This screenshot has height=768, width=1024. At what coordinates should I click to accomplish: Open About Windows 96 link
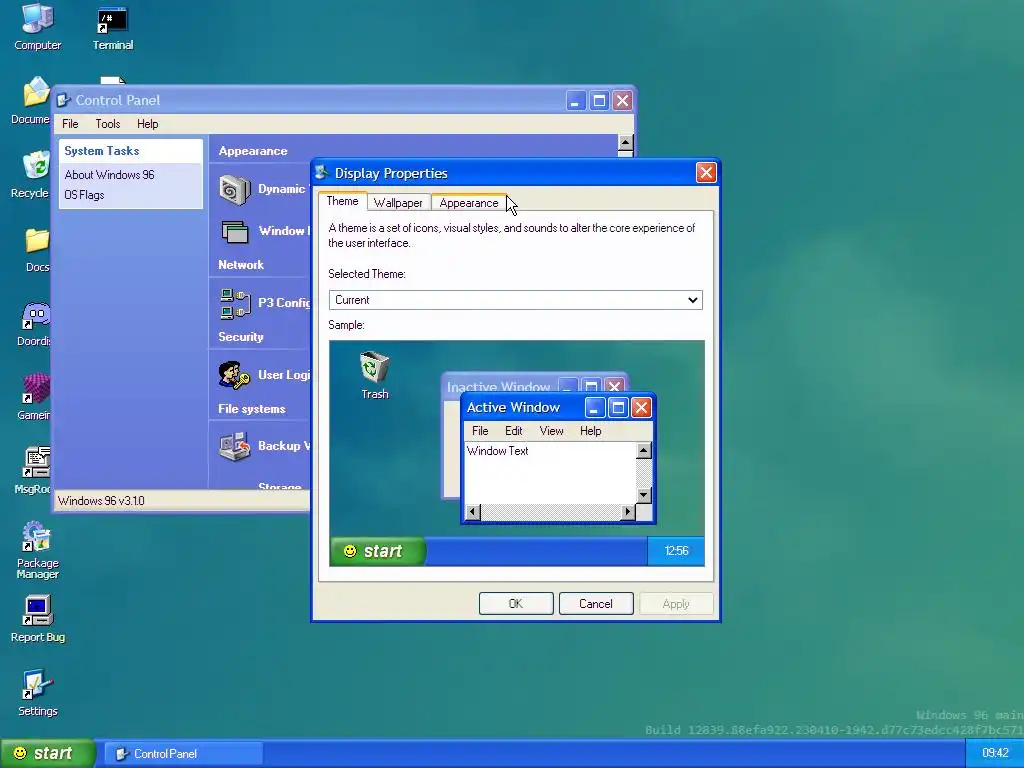pyautogui.click(x=109, y=175)
